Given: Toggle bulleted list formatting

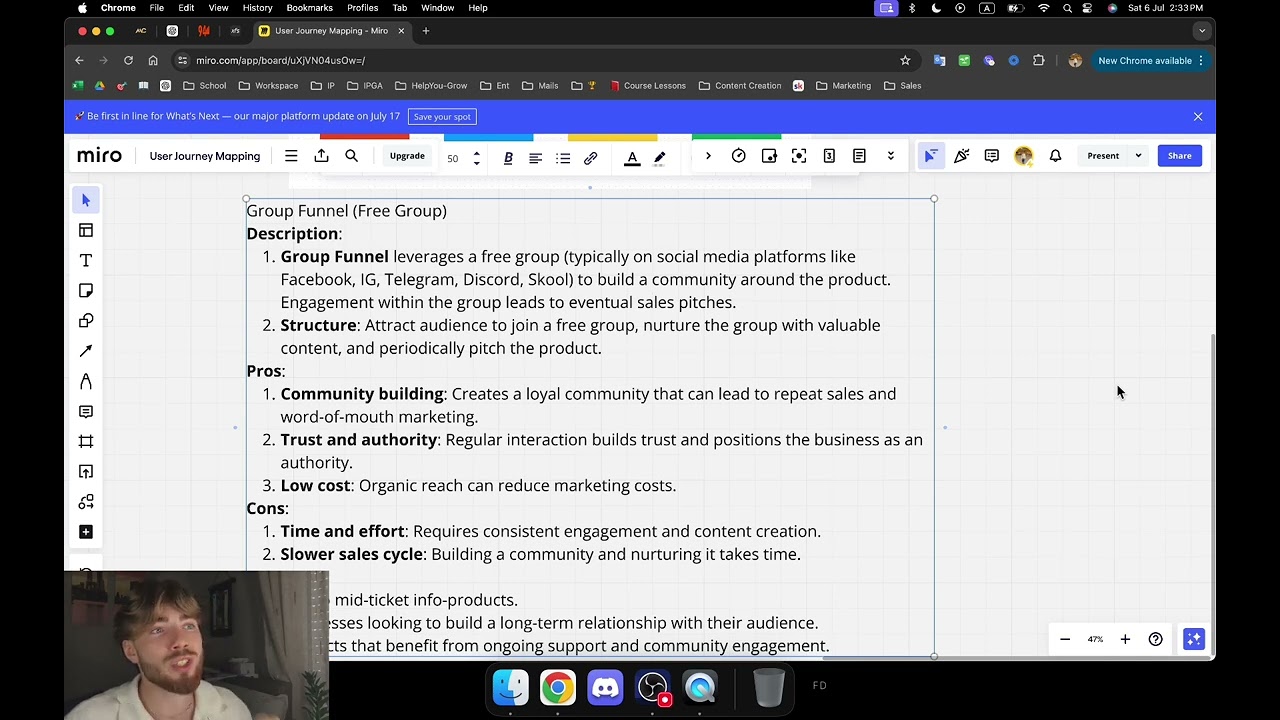Looking at the screenshot, I should (x=563, y=158).
